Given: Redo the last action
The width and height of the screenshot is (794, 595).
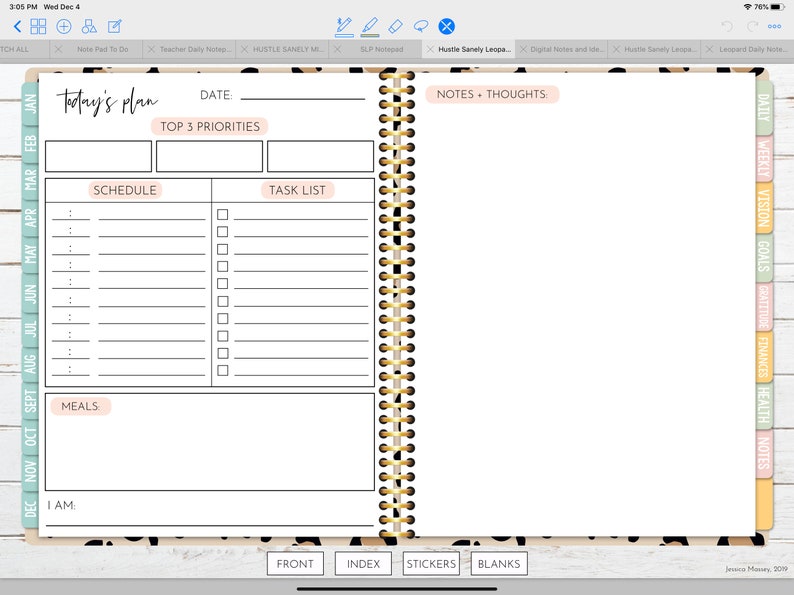Looking at the screenshot, I should (x=752, y=26).
